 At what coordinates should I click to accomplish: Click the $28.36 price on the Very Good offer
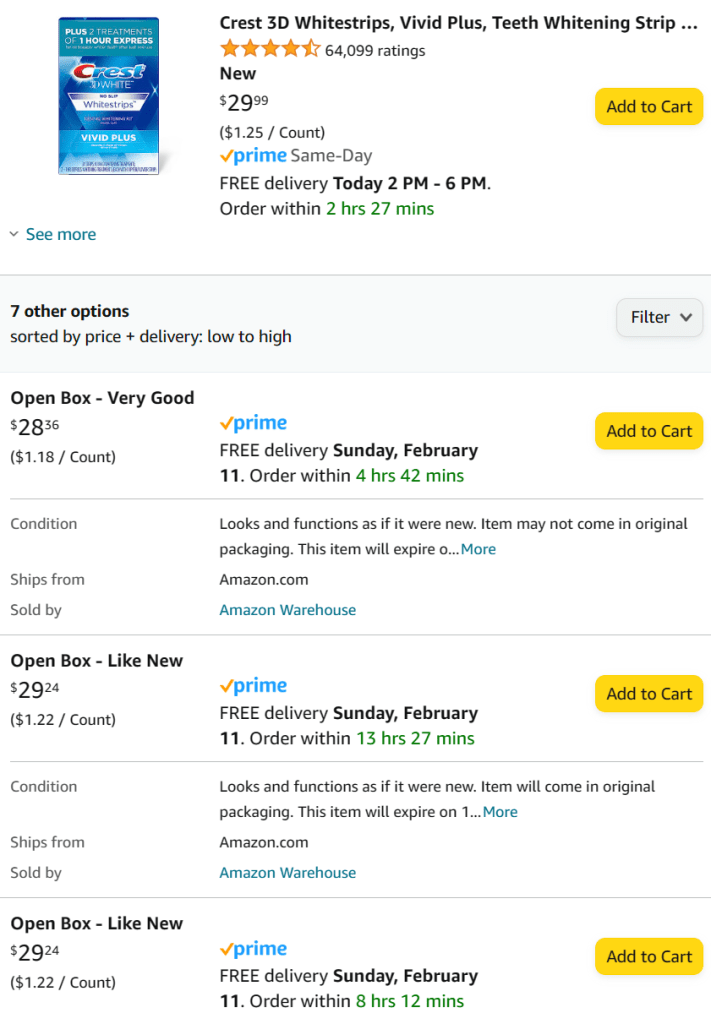point(35,428)
